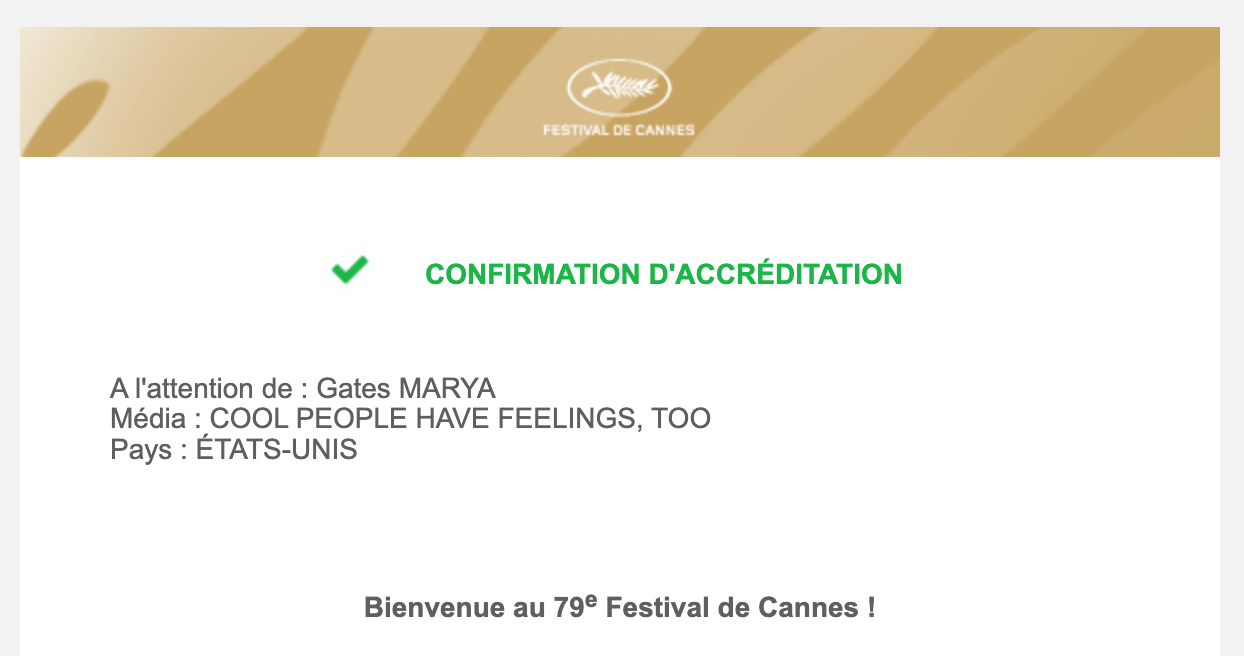
Task: Click the "79e" edition number
Action: [x=575, y=606]
